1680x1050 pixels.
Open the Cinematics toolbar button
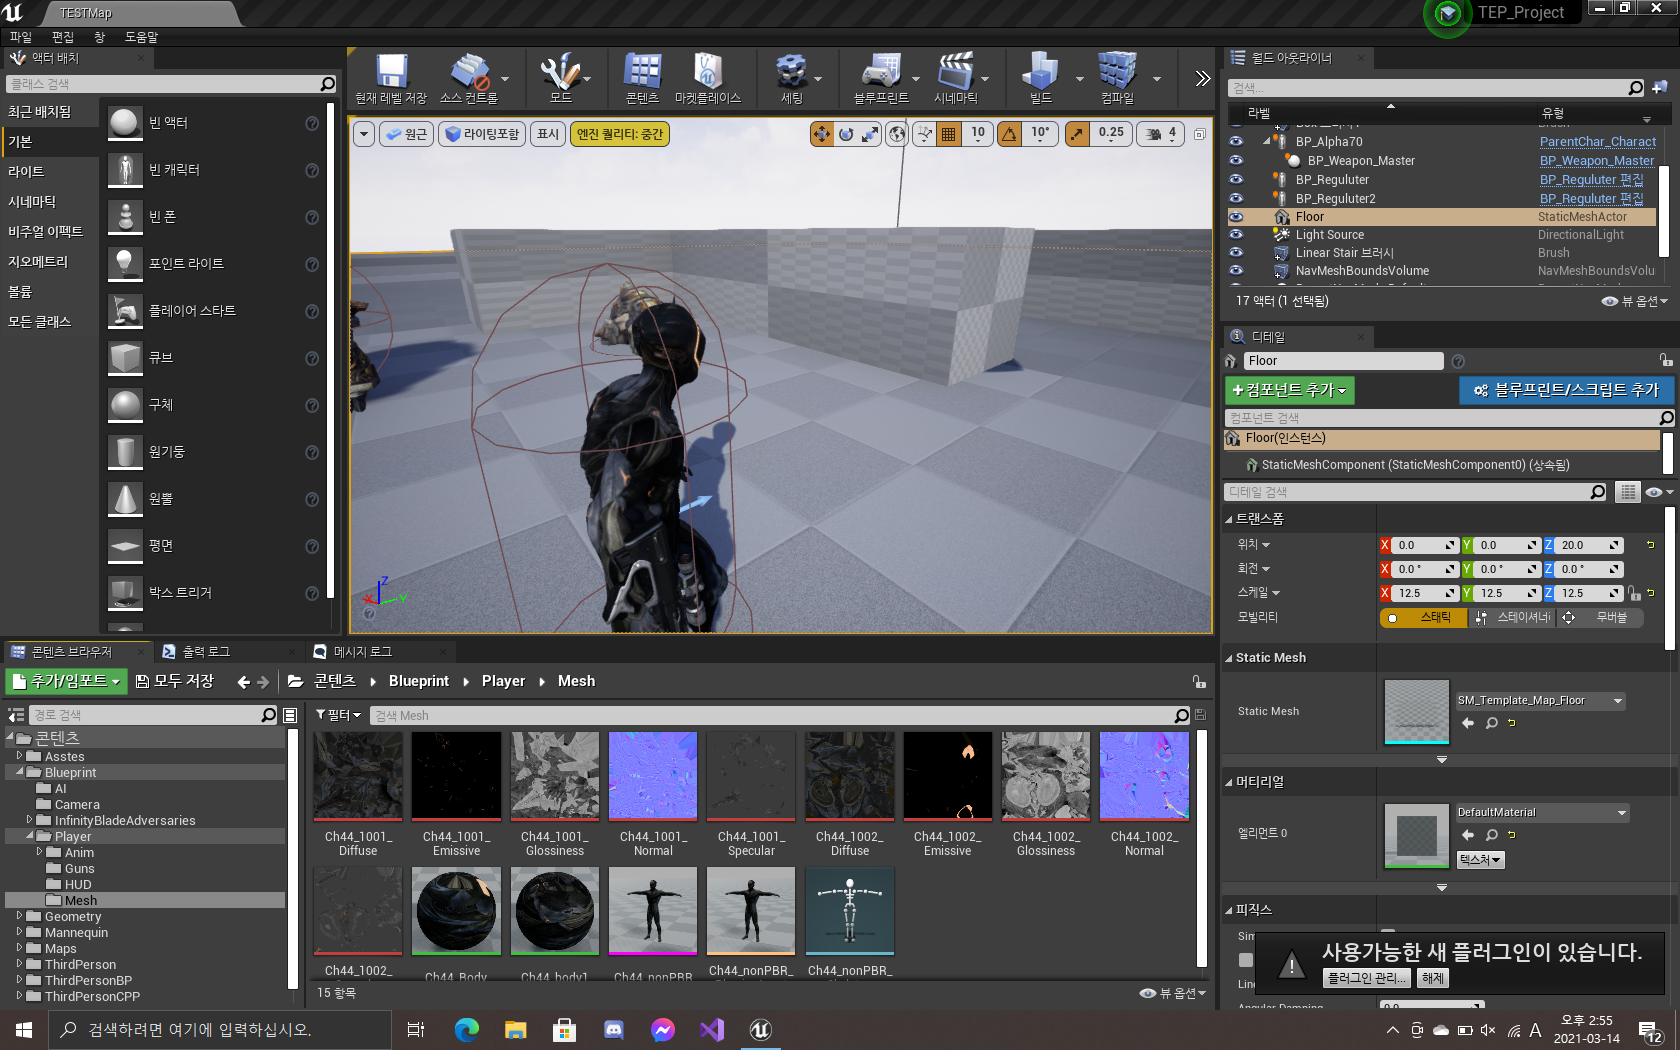point(955,79)
